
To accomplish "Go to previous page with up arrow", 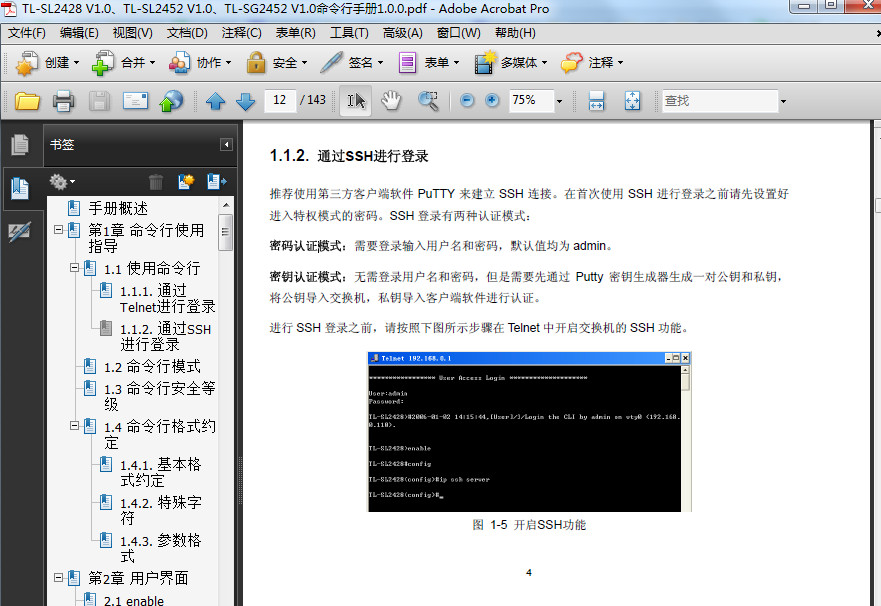I will pyautogui.click(x=215, y=102).
